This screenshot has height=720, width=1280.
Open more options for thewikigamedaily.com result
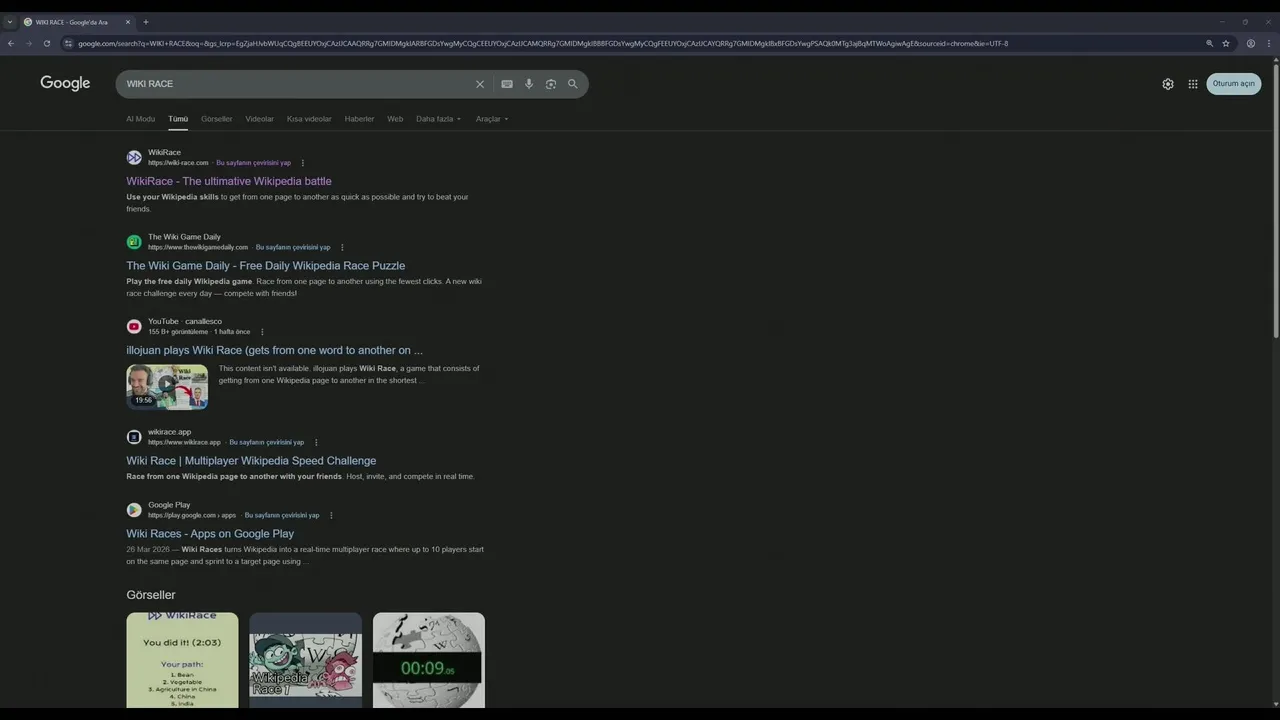342,247
